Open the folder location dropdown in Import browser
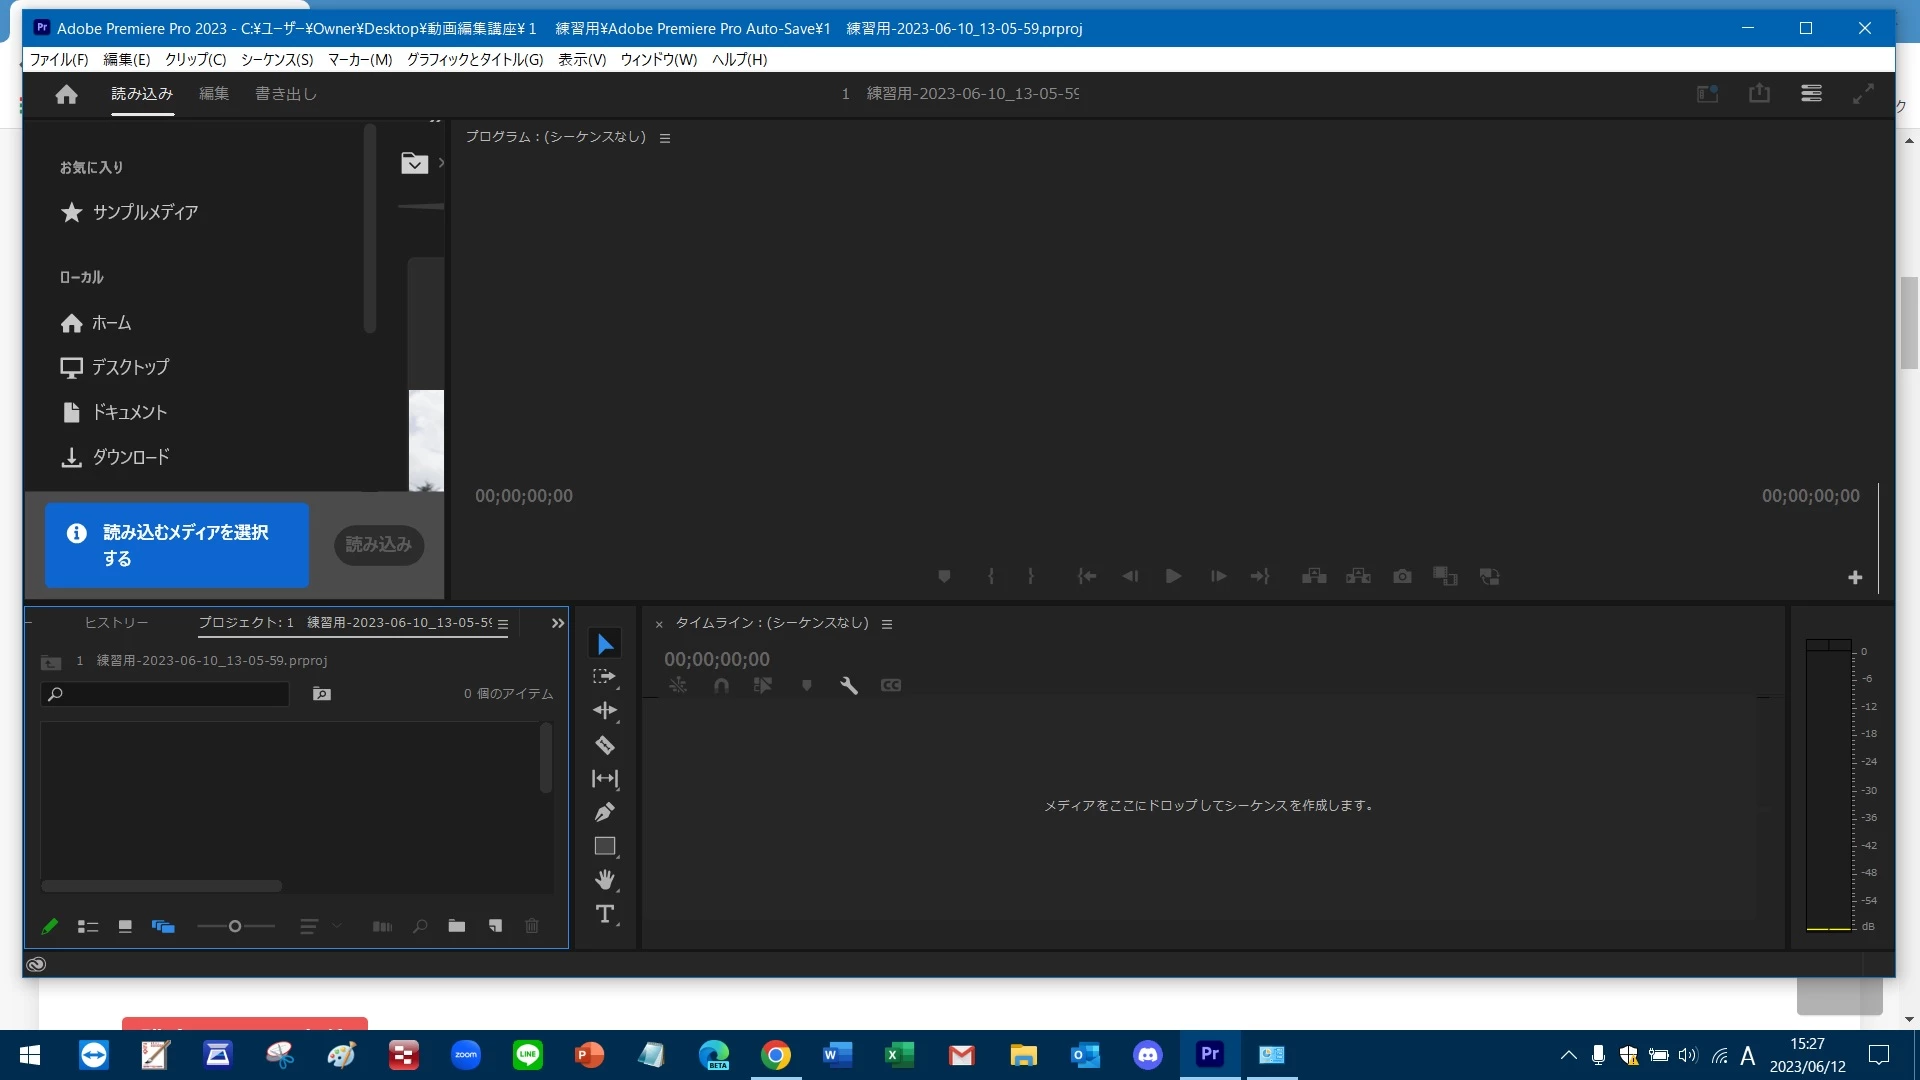Viewport: 1920px width, 1080px height. click(x=414, y=163)
